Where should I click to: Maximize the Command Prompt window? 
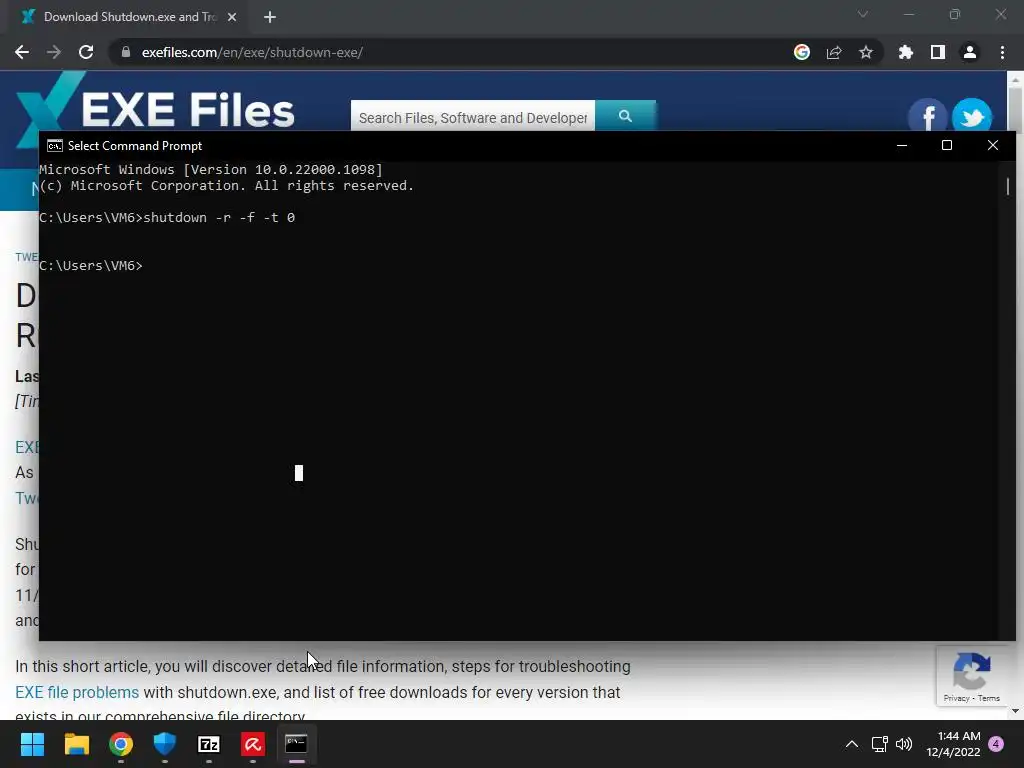[x=947, y=145]
